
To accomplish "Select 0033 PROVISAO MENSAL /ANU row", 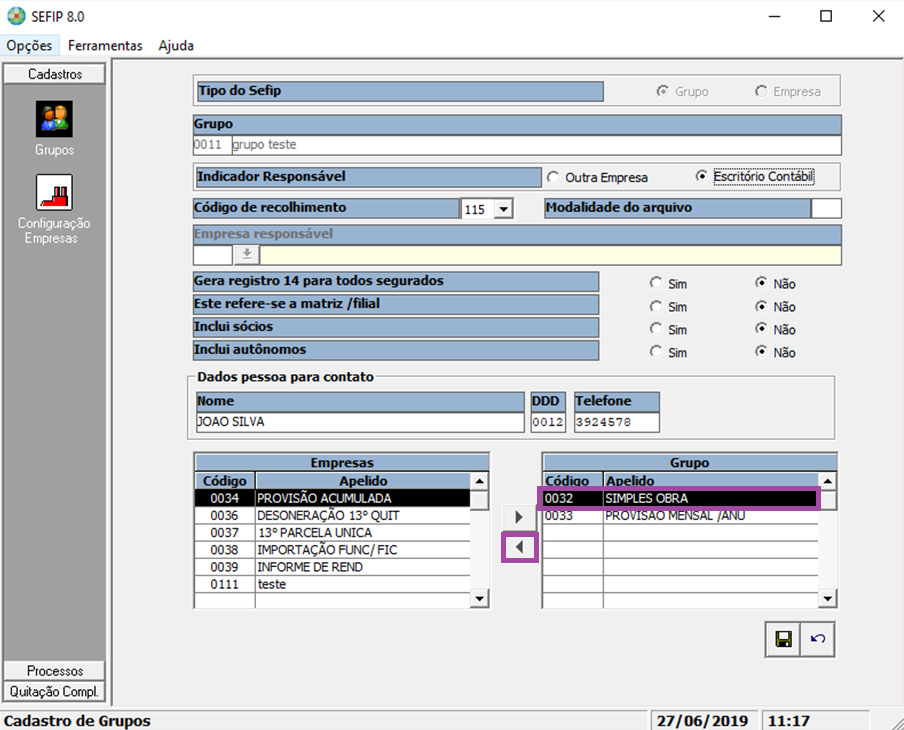I will click(x=680, y=515).
